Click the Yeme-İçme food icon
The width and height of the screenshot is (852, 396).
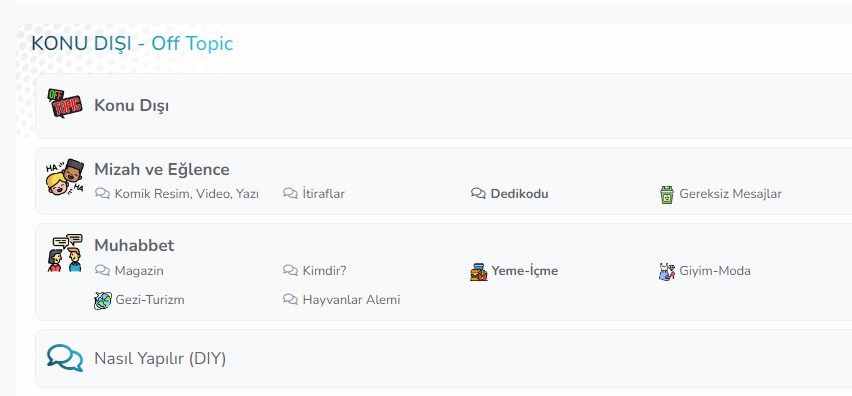479,271
